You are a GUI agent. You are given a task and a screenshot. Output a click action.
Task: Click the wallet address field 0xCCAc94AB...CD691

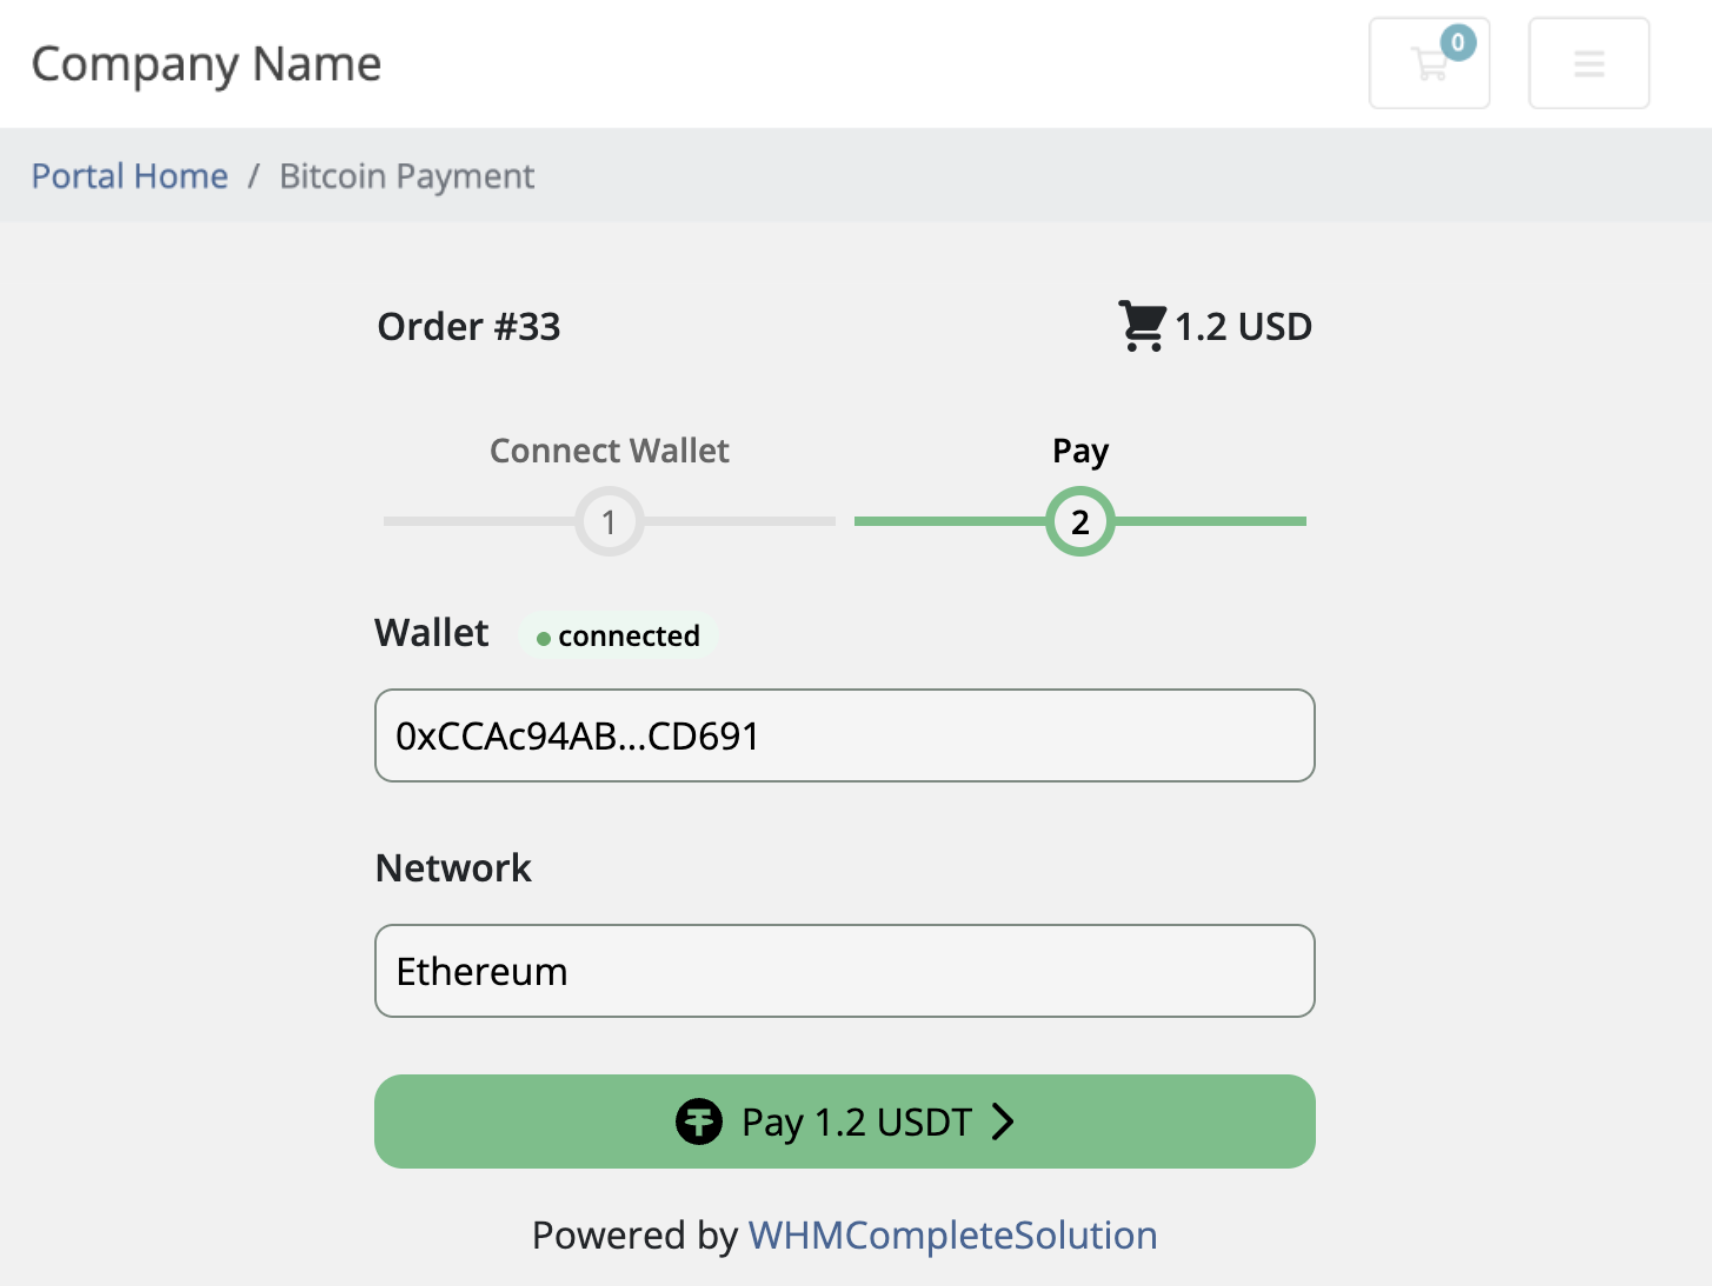pos(845,735)
